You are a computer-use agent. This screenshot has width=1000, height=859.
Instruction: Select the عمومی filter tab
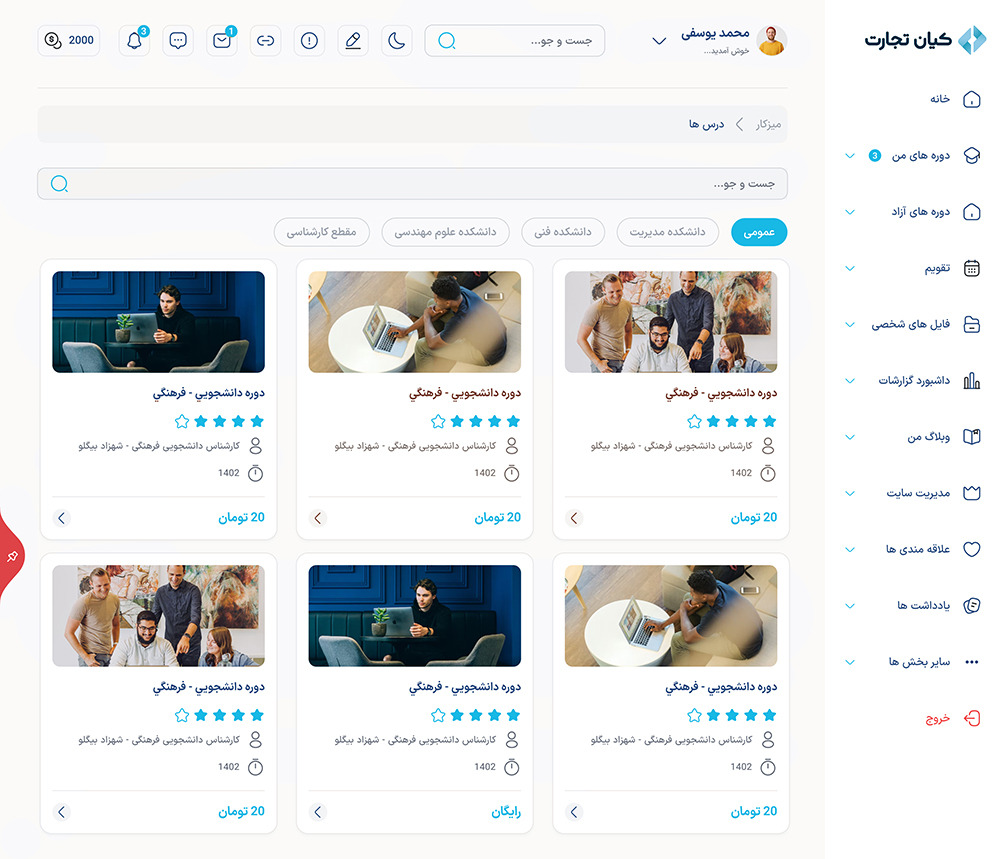(x=759, y=232)
